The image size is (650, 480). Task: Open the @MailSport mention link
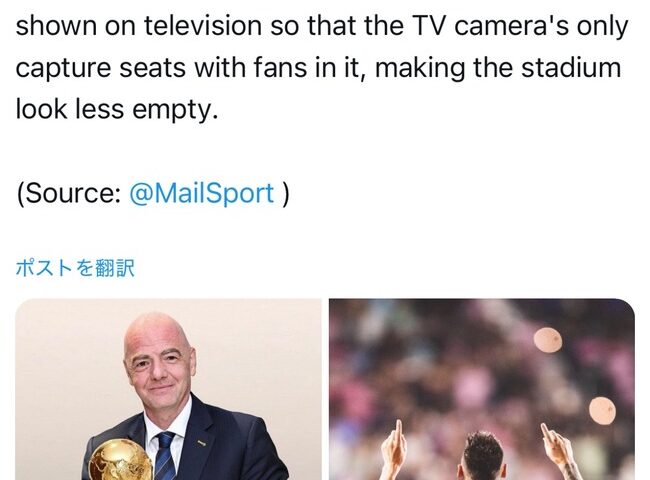201,193
